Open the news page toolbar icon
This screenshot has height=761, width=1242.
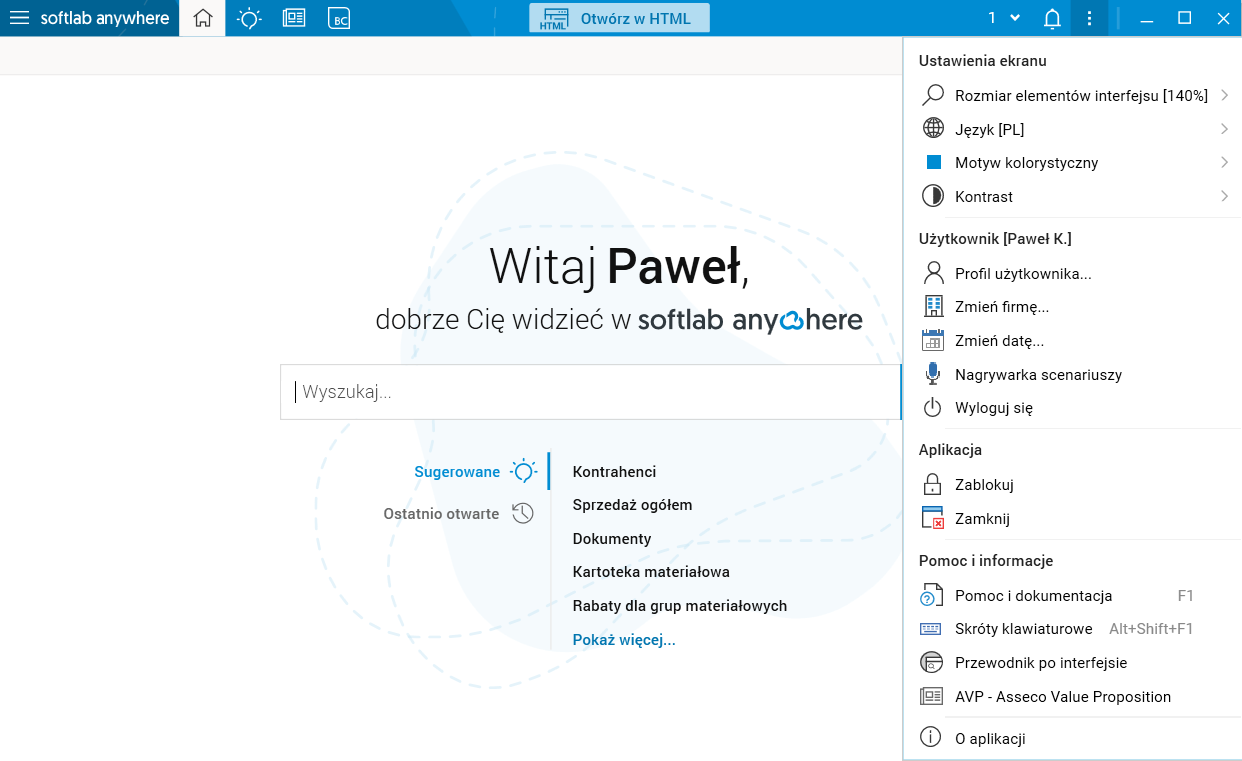pyautogui.click(x=294, y=18)
